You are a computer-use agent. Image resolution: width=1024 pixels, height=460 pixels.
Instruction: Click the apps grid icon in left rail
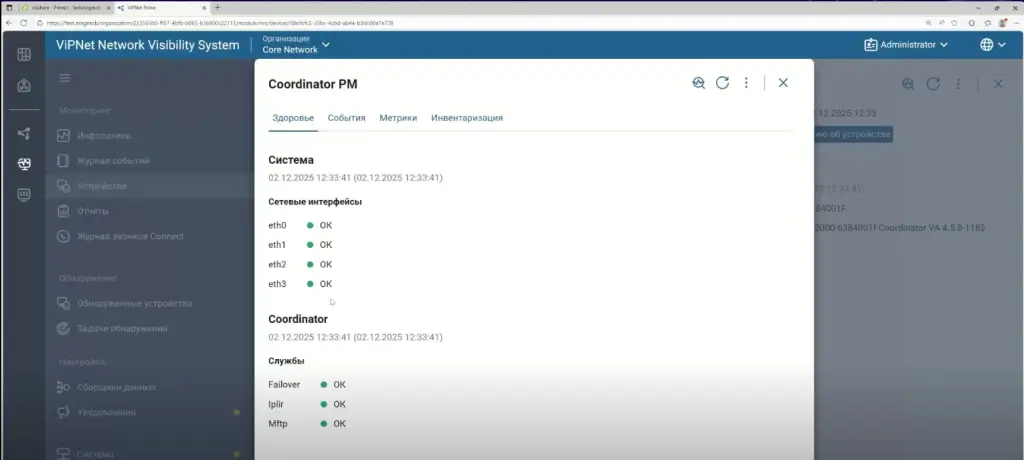(24, 54)
